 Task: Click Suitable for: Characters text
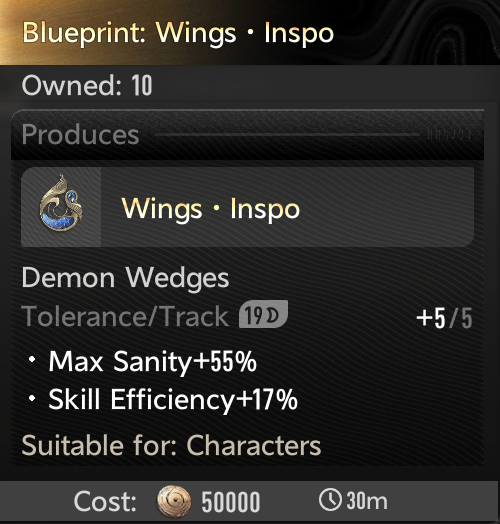(171, 445)
